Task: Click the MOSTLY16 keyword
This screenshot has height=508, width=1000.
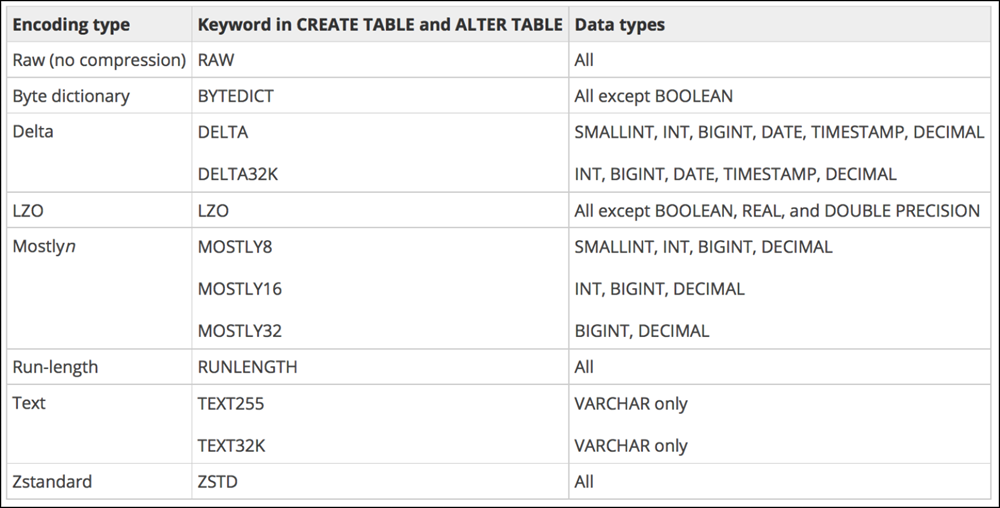Action: point(240,289)
